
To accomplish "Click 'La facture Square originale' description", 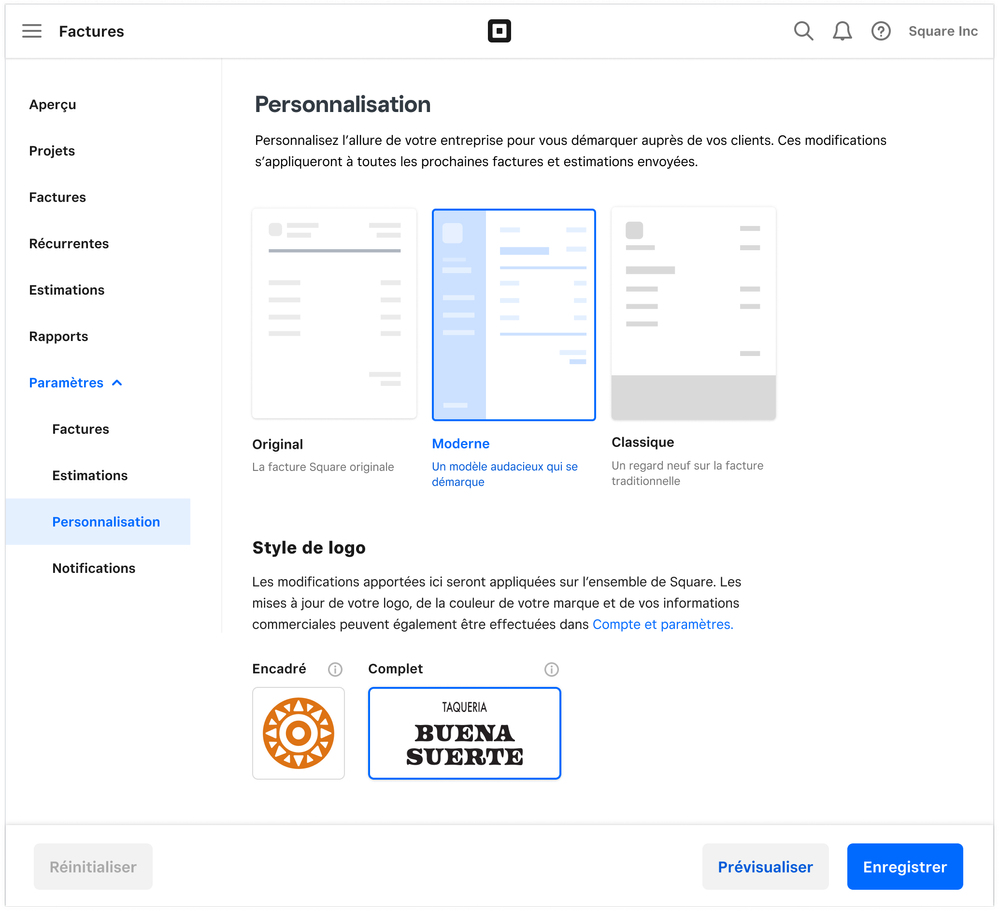I will coord(323,467).
